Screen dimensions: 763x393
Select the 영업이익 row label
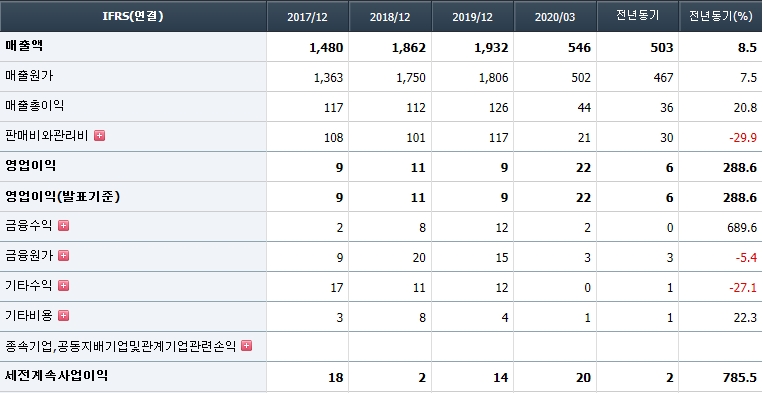30,166
